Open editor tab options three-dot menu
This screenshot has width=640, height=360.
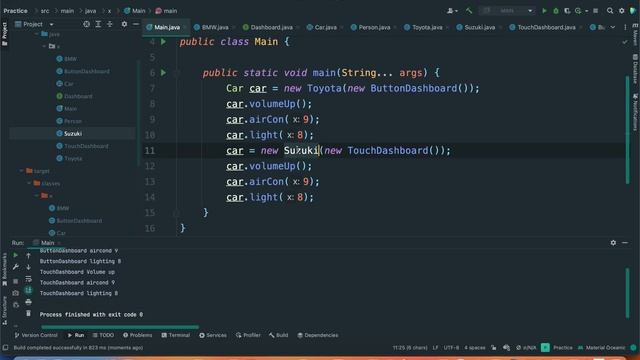coord(625,27)
